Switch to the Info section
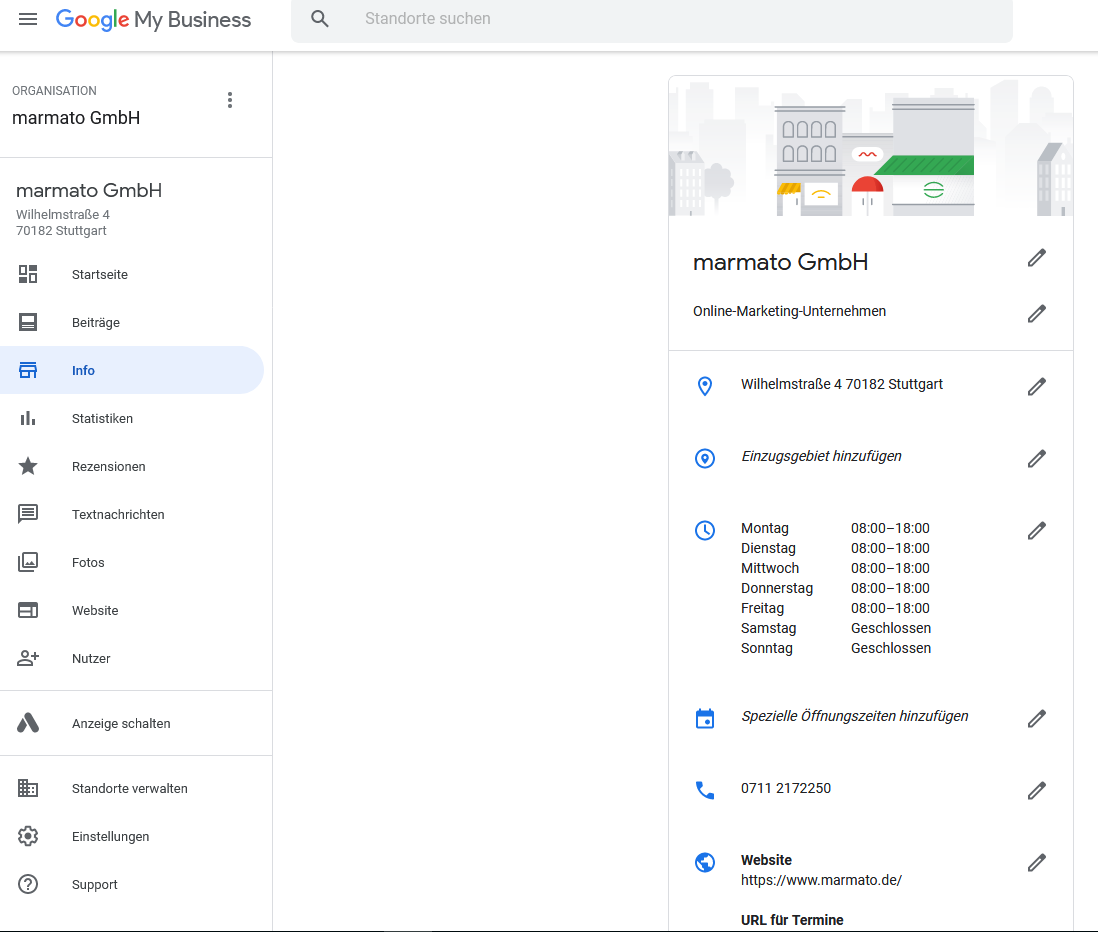1098x932 pixels. point(83,370)
